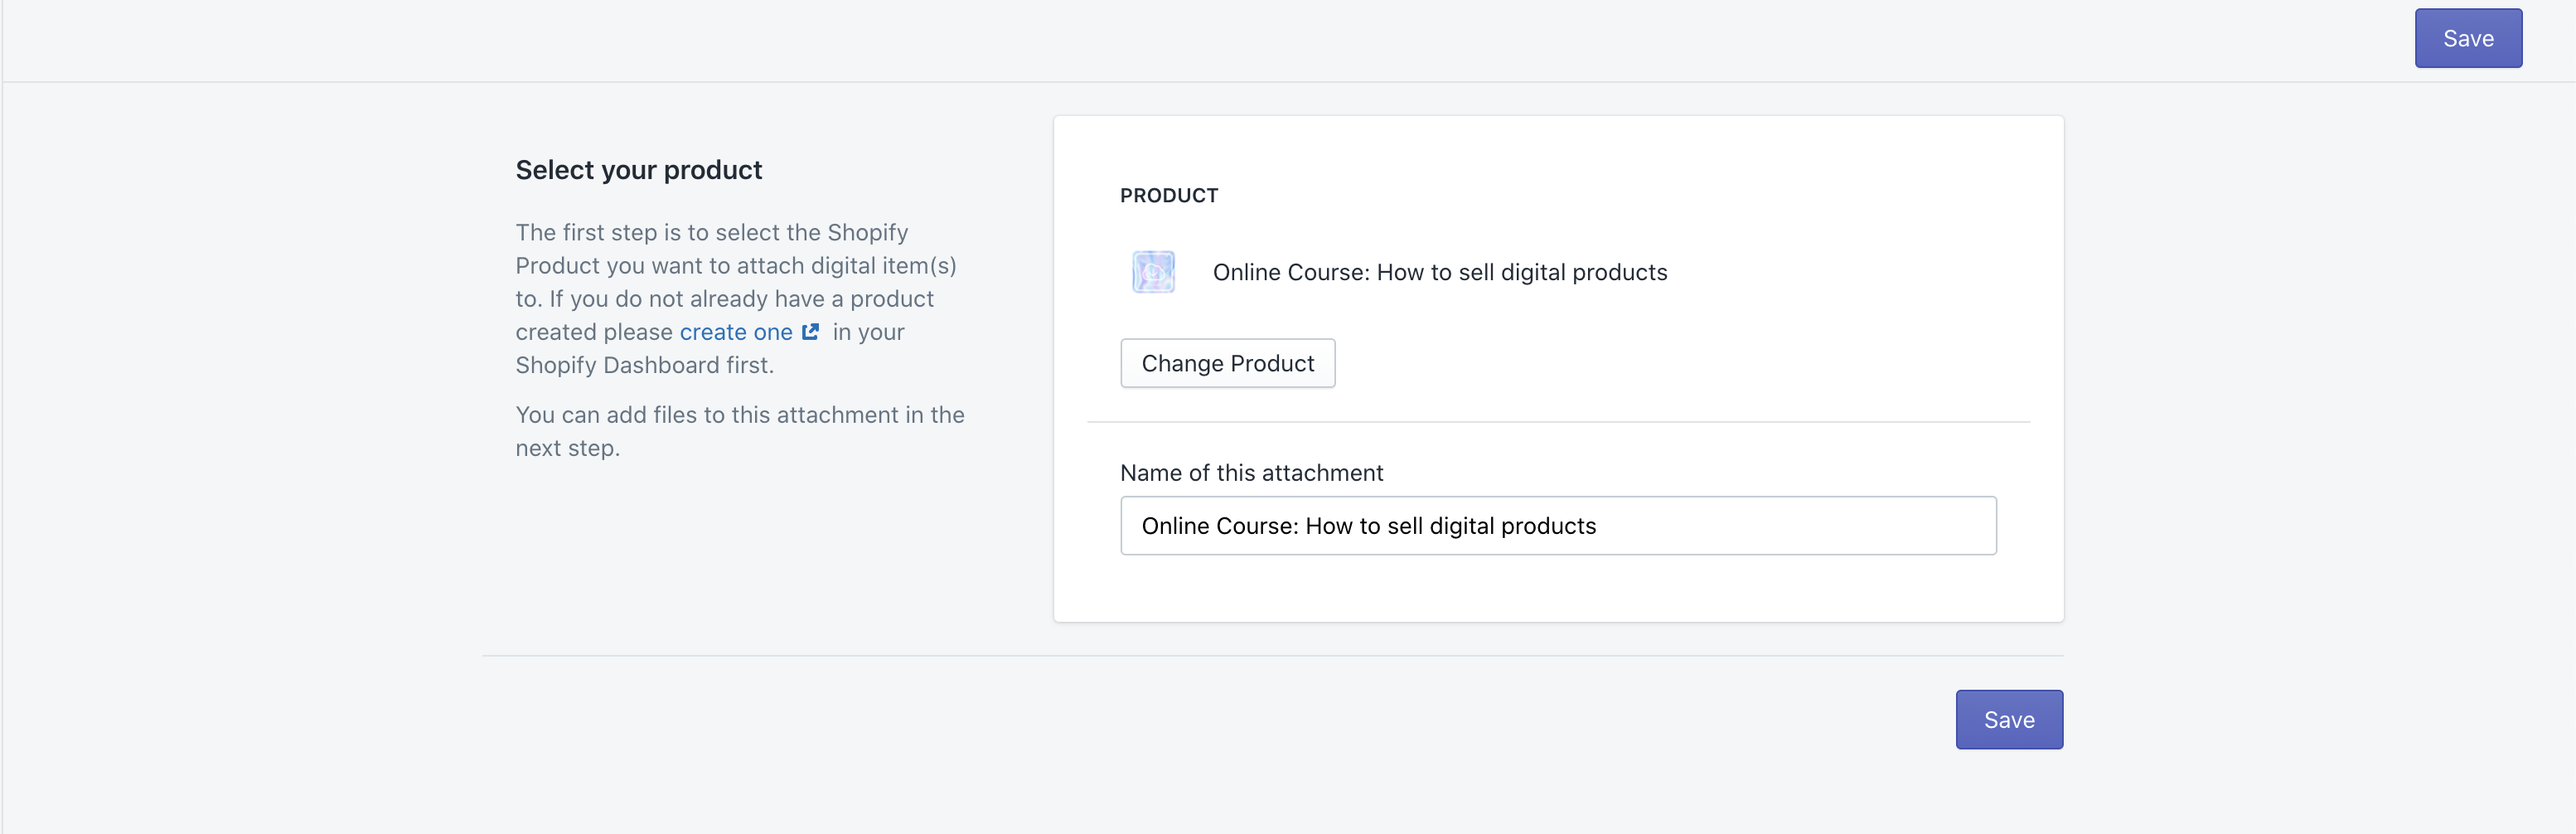Screen dimensions: 2576x834
Task: Click the Select your product heading
Action: click(x=638, y=169)
